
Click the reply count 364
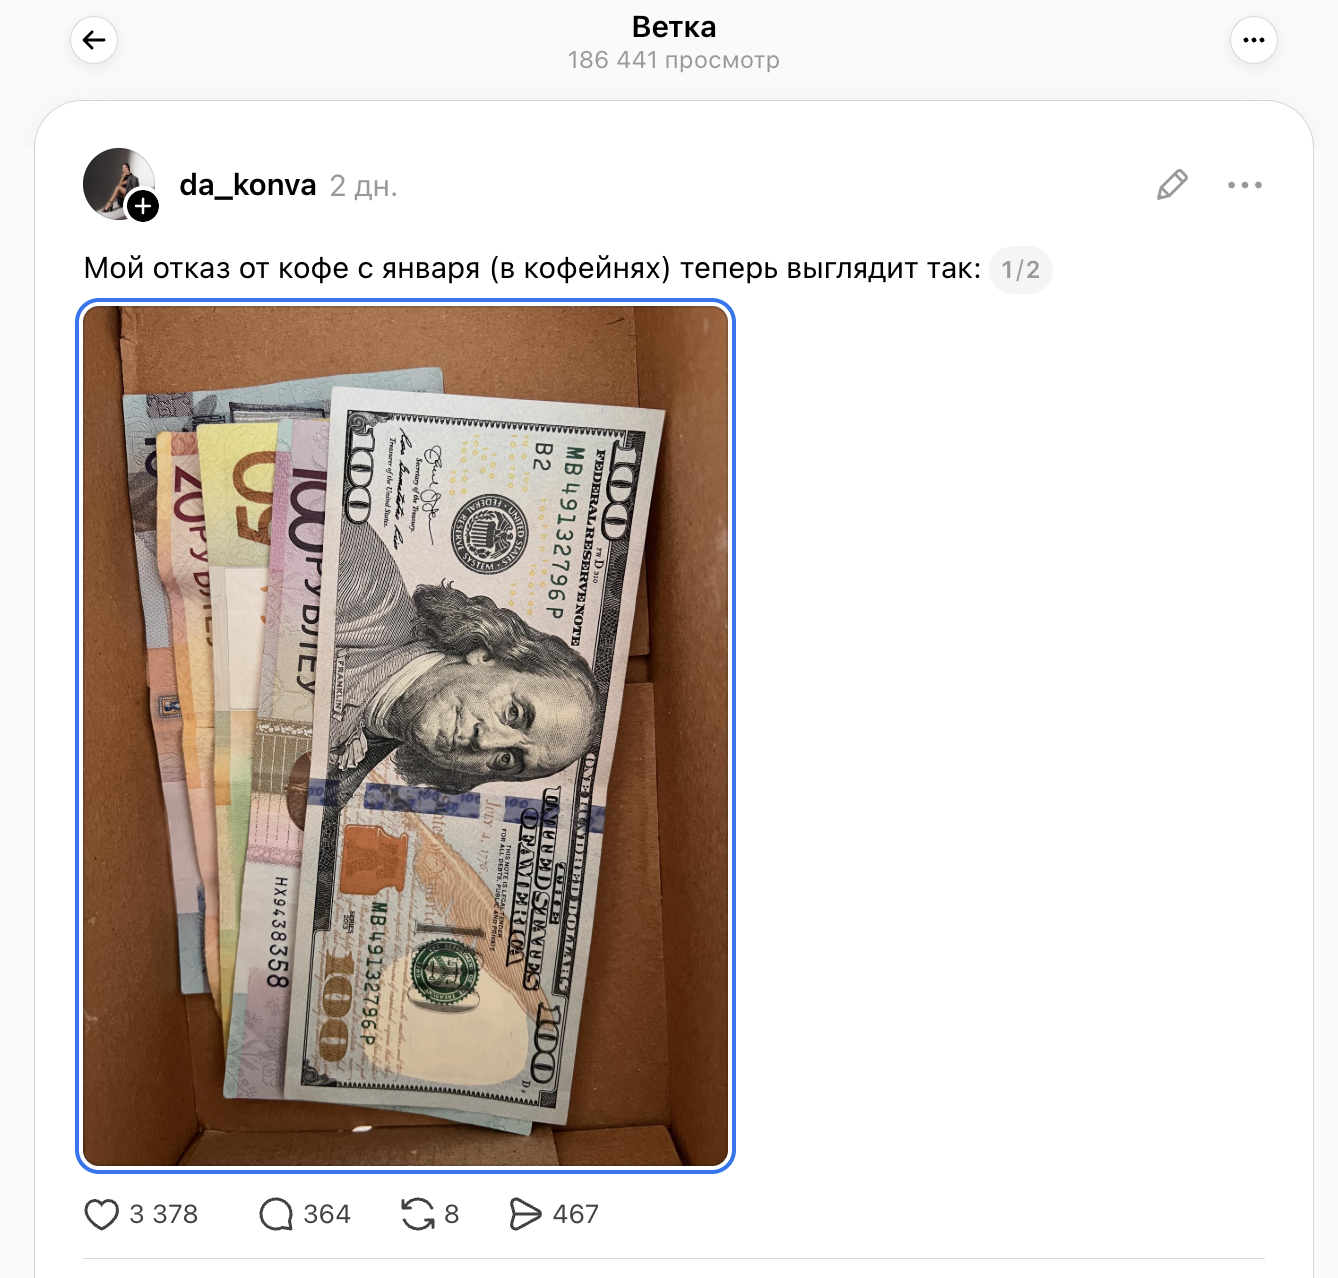(x=327, y=1214)
